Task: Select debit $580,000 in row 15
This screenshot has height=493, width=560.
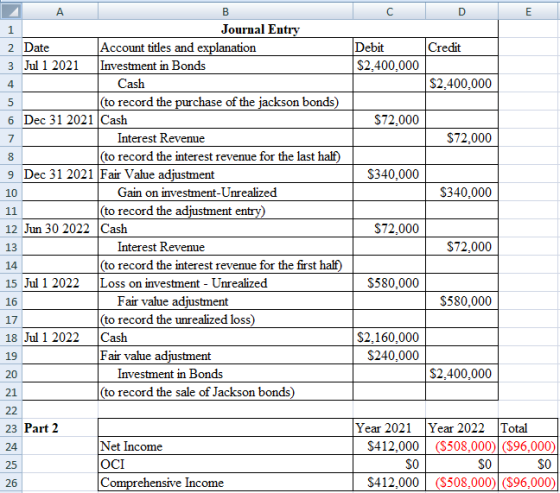Action: (x=389, y=283)
